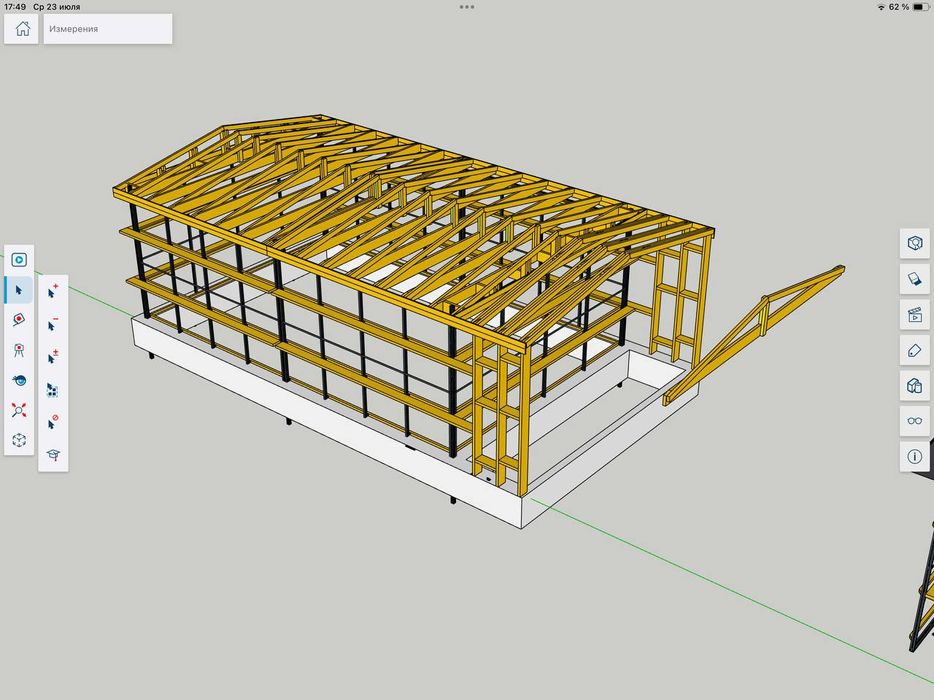Screen dimensions: 934x700
Task: Open the Materials panel icon
Action: pyautogui.click(x=914, y=279)
